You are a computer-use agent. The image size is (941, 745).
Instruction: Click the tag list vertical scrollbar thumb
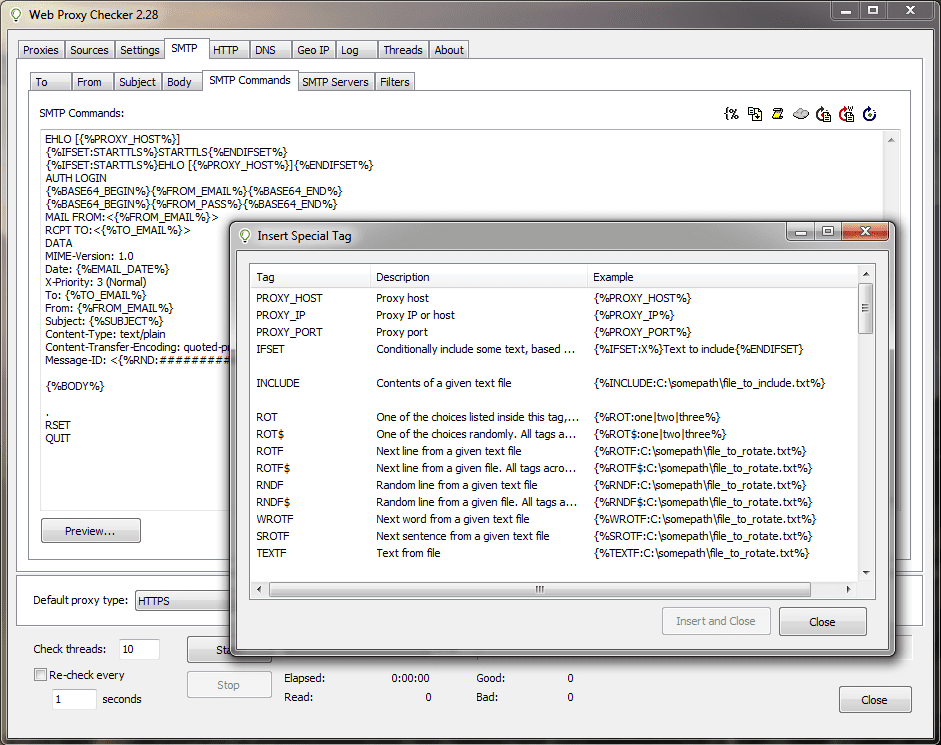865,309
